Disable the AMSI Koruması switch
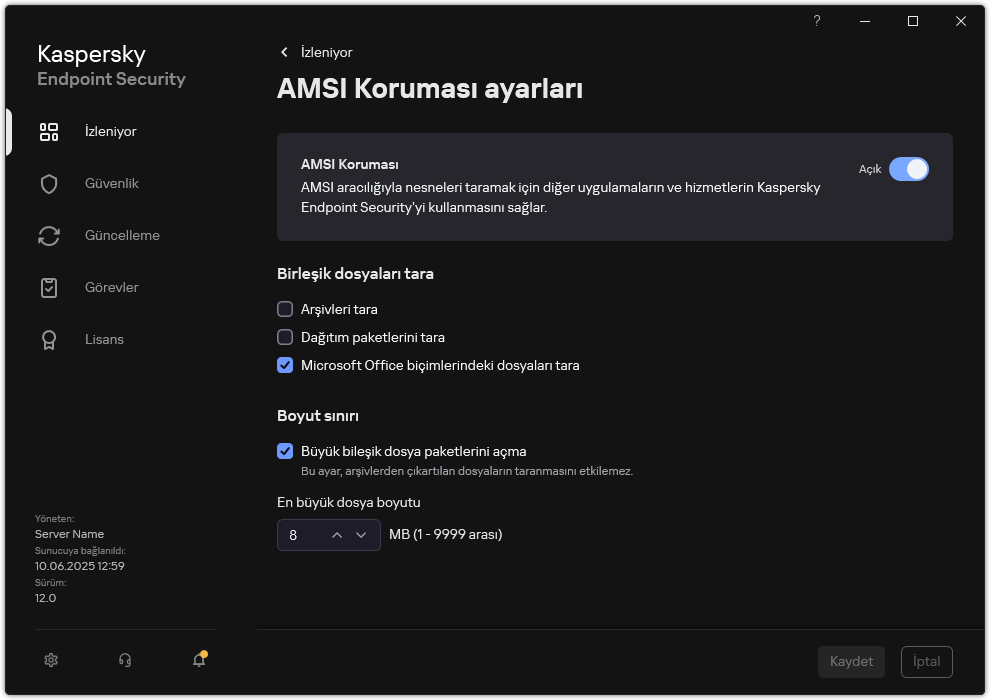 point(909,170)
